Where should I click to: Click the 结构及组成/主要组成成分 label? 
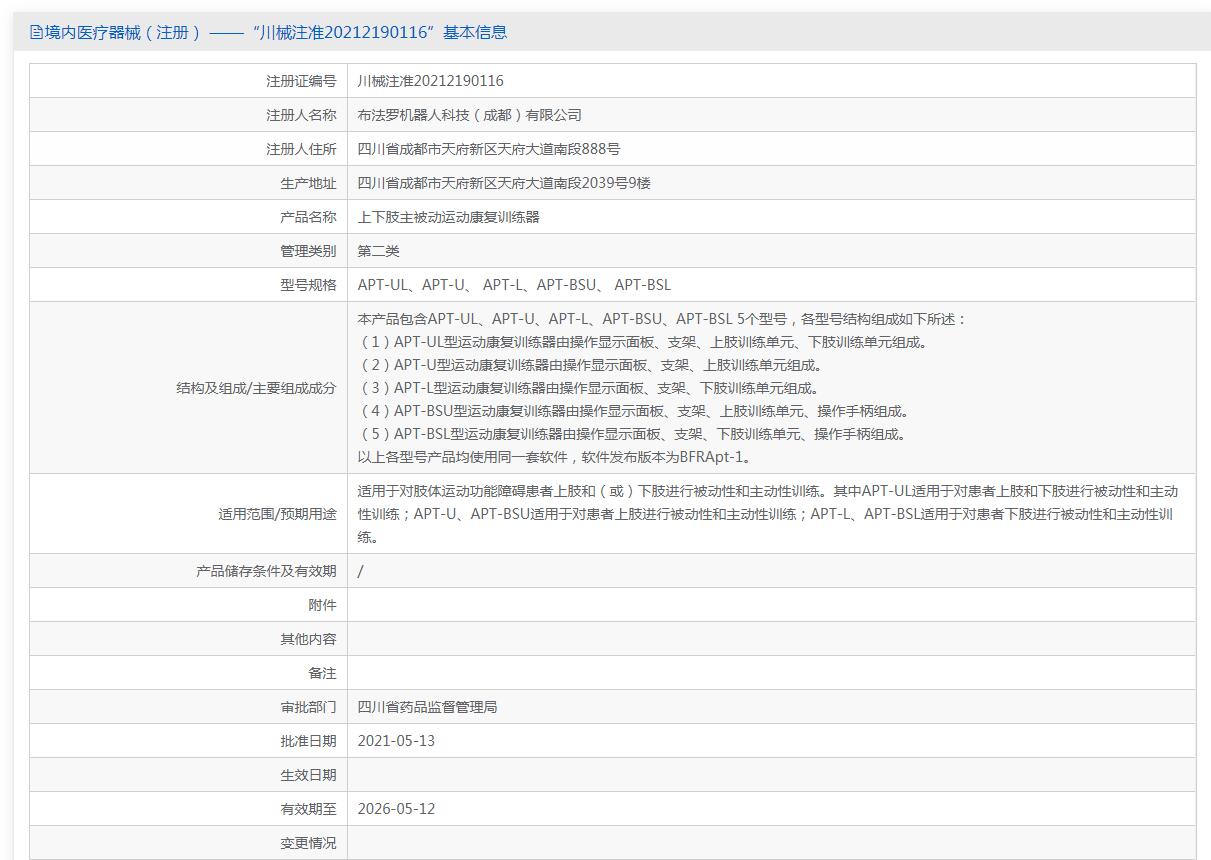click(x=256, y=388)
